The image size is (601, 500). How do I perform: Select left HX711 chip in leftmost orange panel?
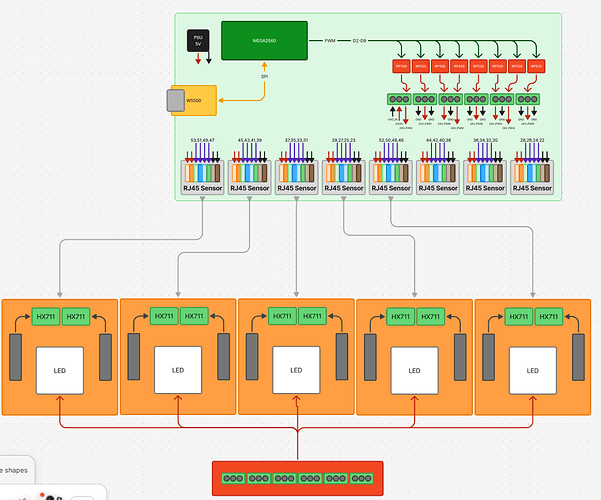pos(46,317)
